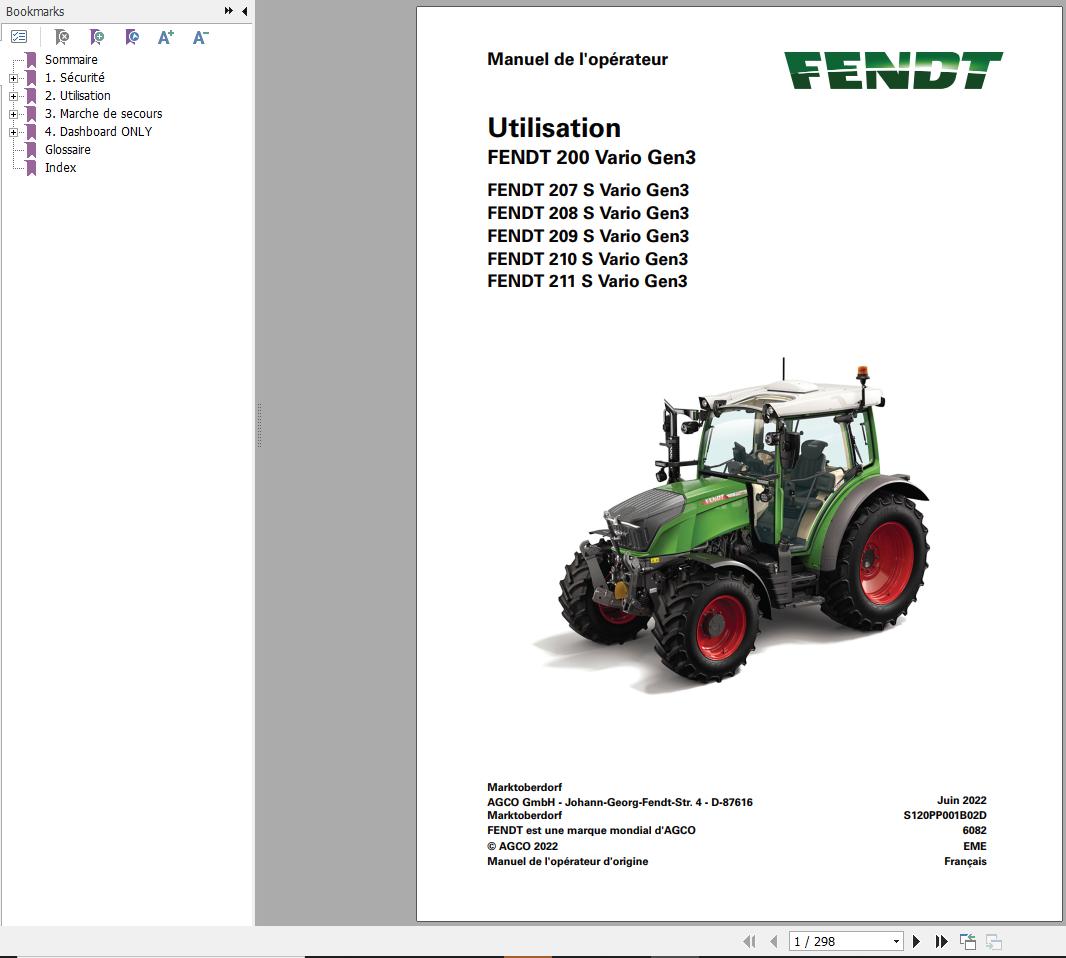Click the Manuel de l'opérateur d'origine text
Screen dimensions: 1066x958
pos(568,861)
